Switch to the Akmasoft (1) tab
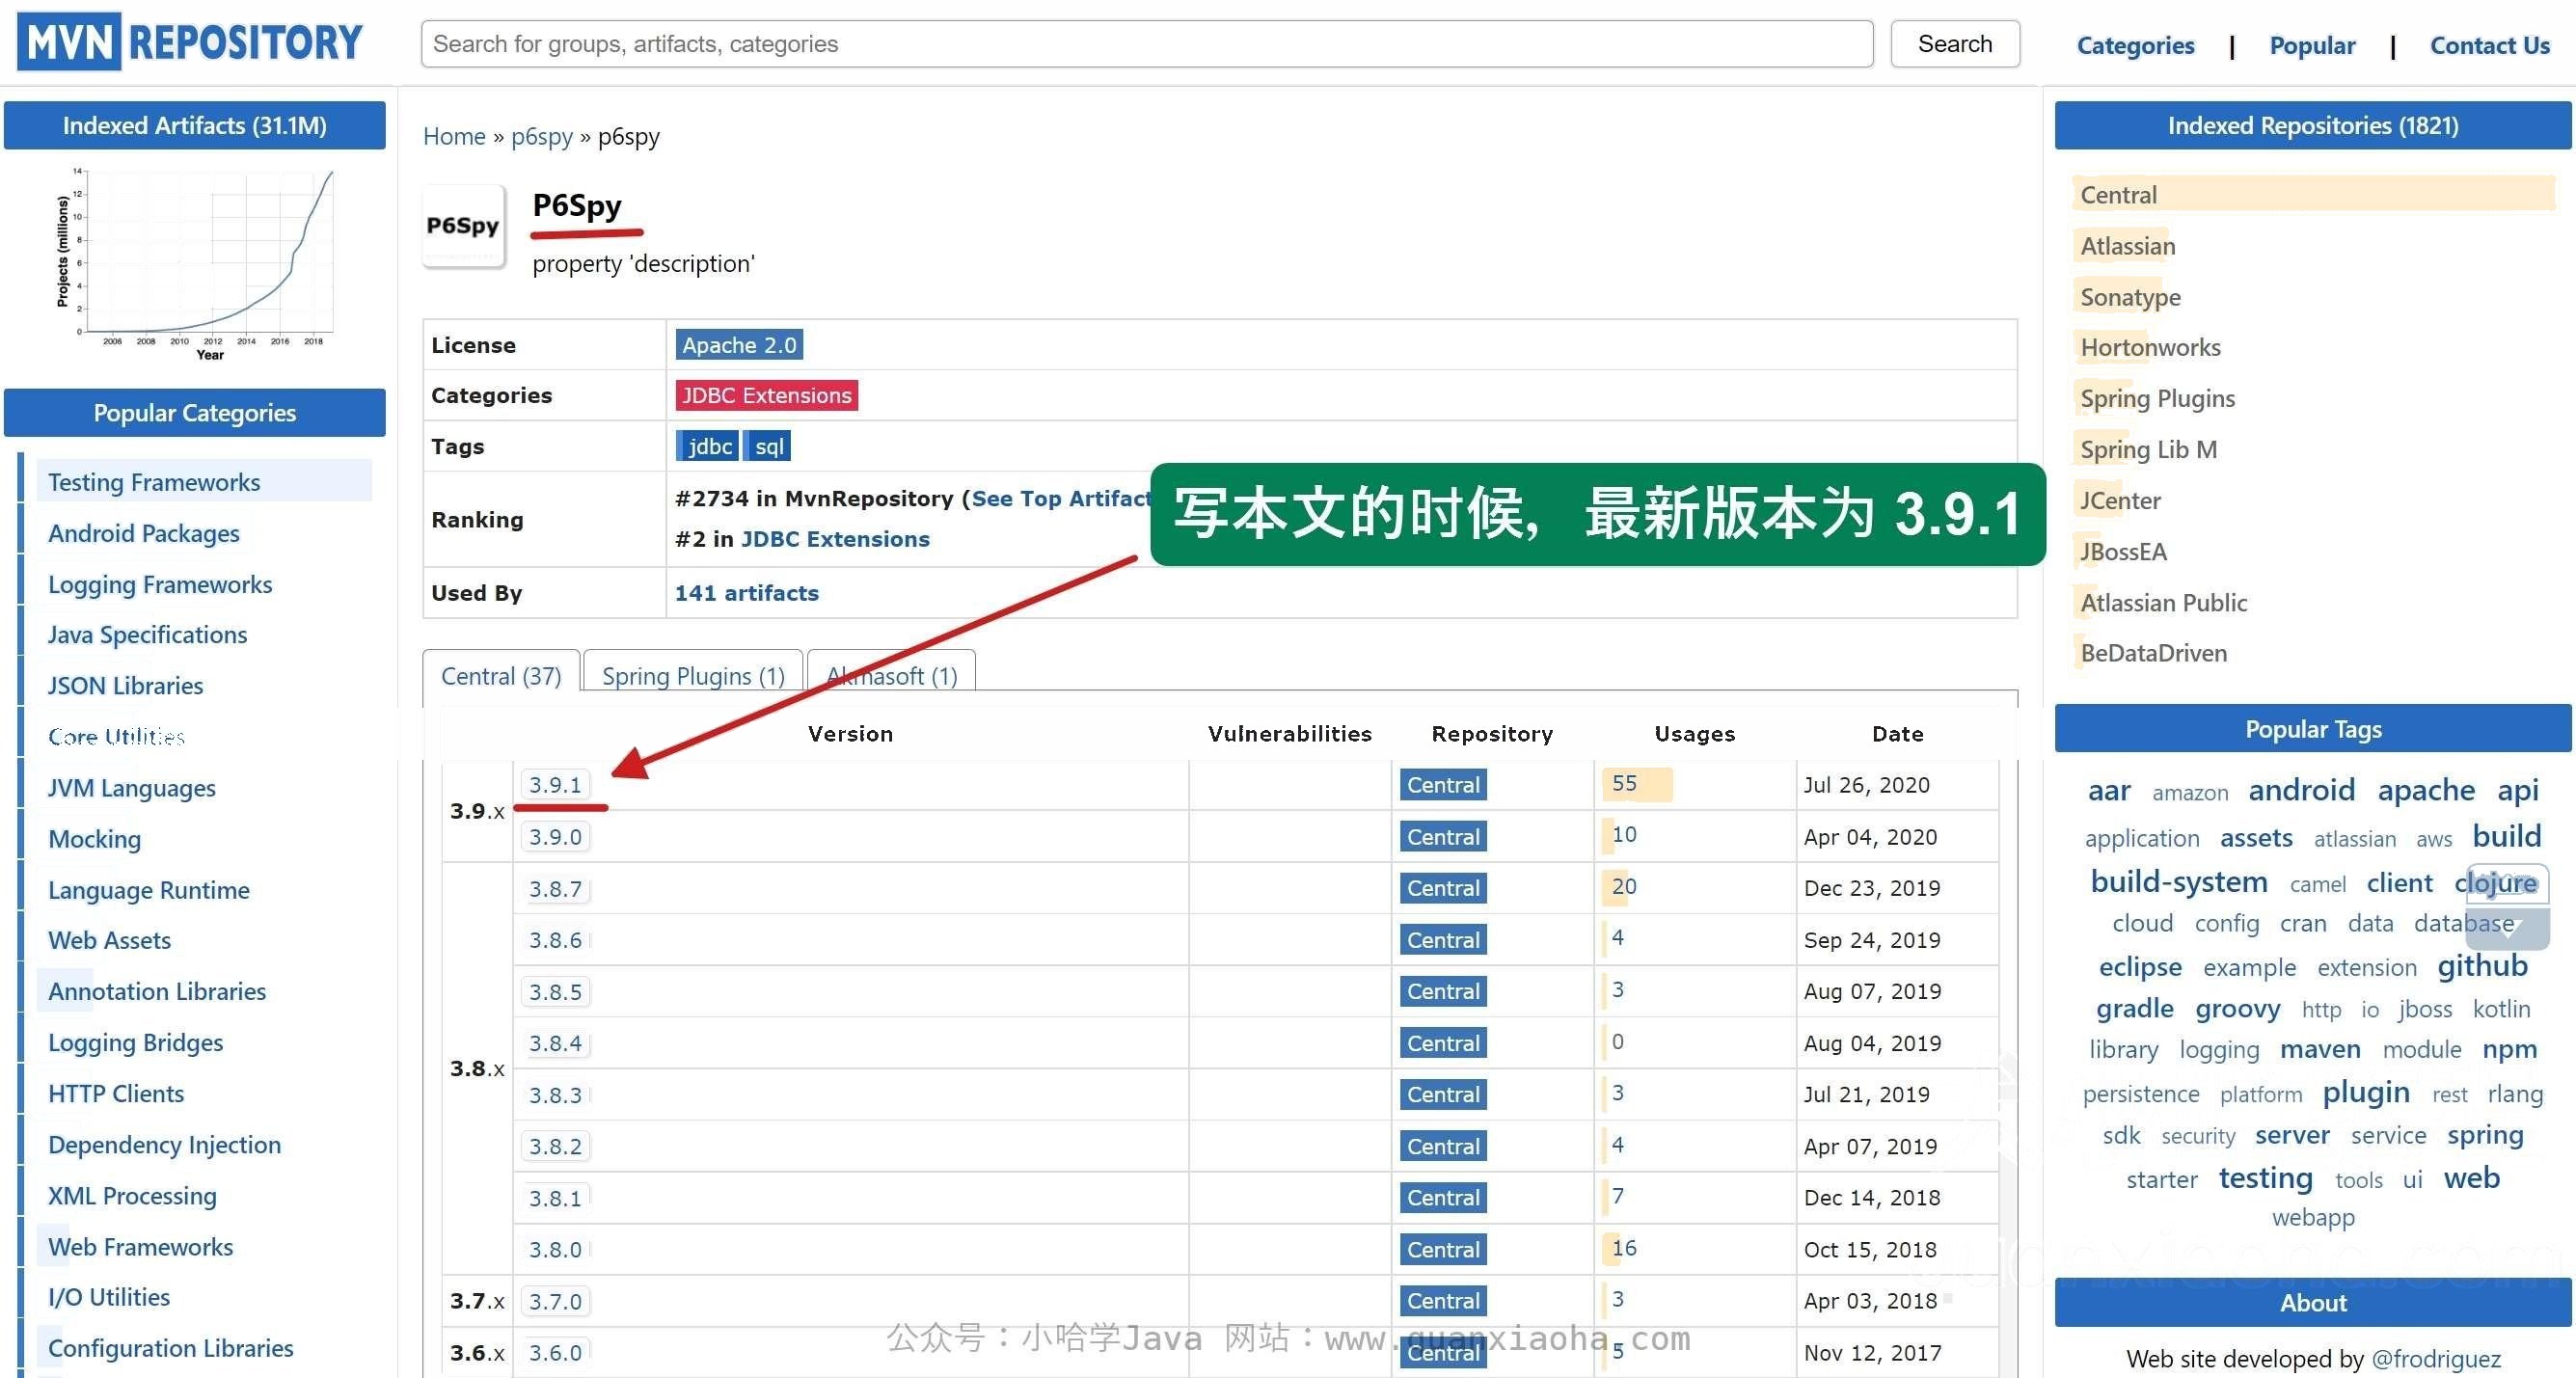2576x1378 pixels. [891, 675]
